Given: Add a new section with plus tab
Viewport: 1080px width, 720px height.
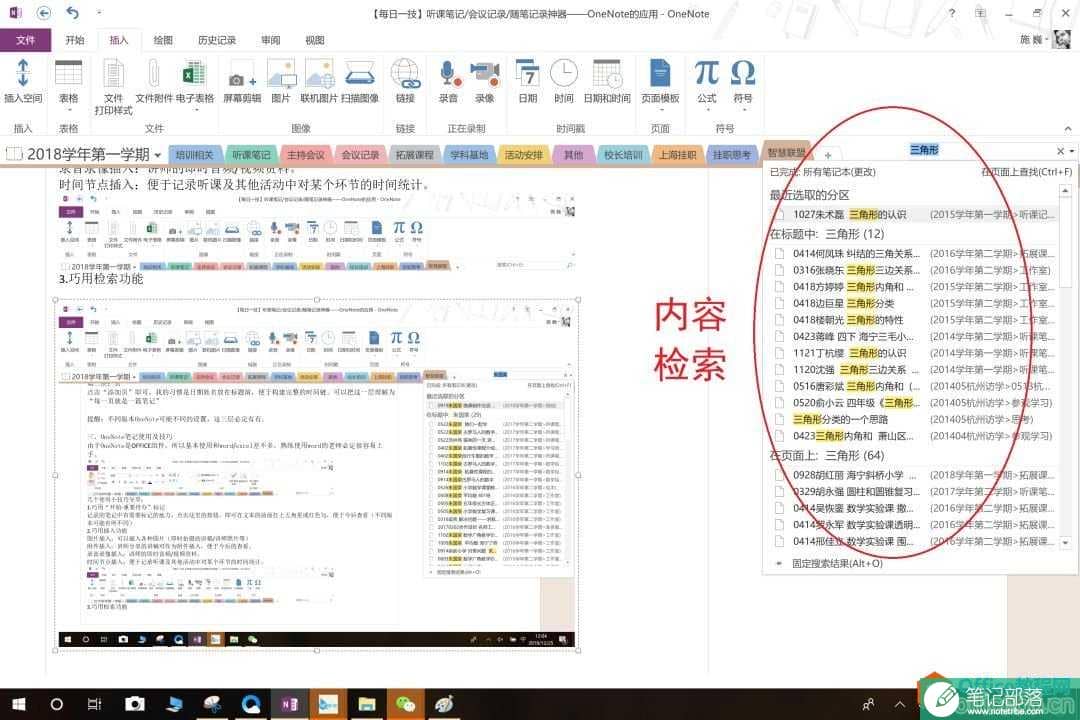Looking at the screenshot, I should [828, 156].
